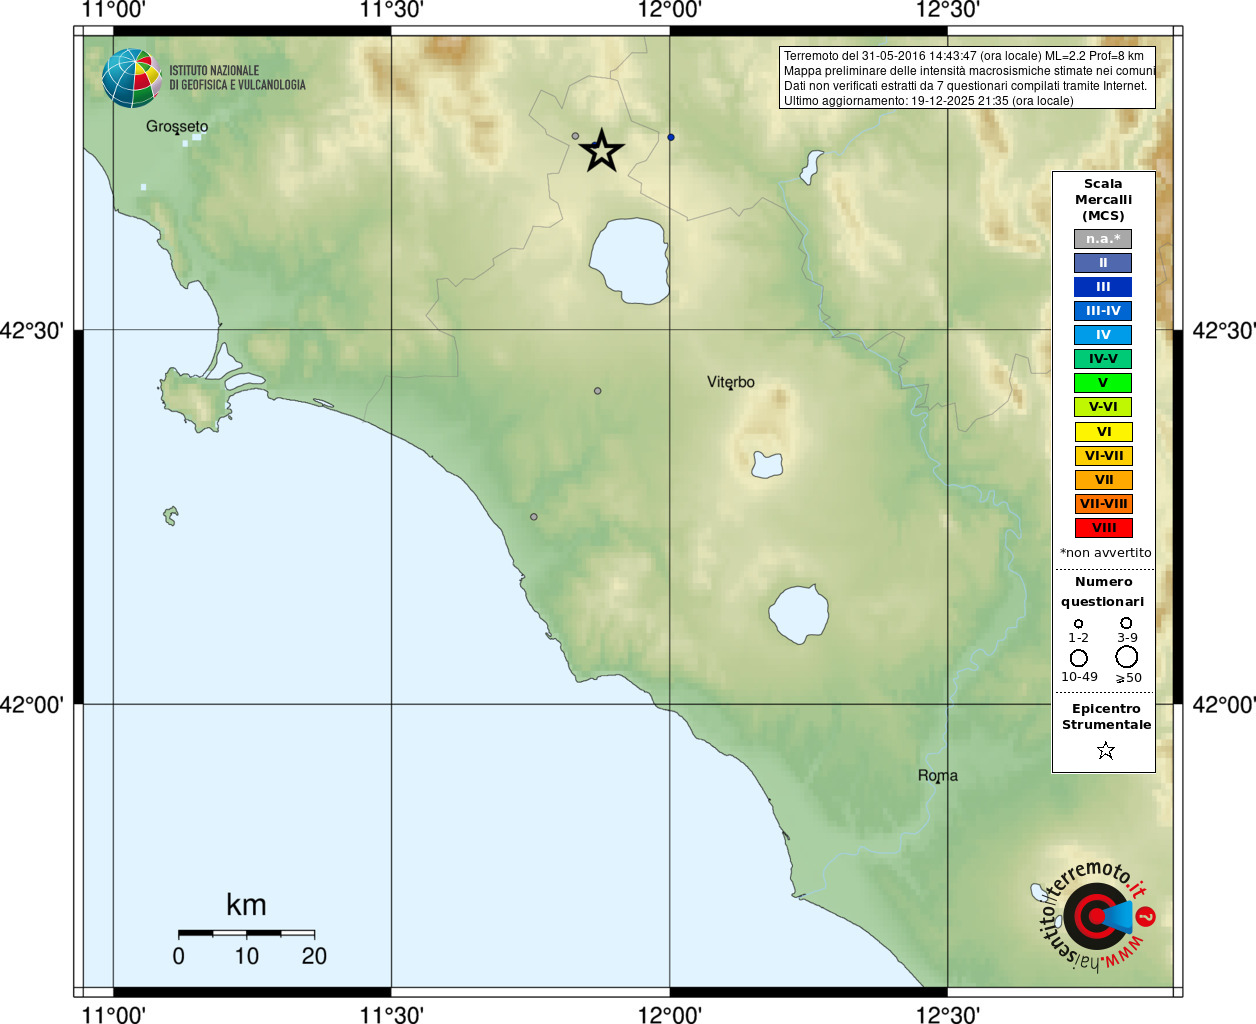
Task: Click the 'Dati non verificati' info line
Action: [x=966, y=86]
